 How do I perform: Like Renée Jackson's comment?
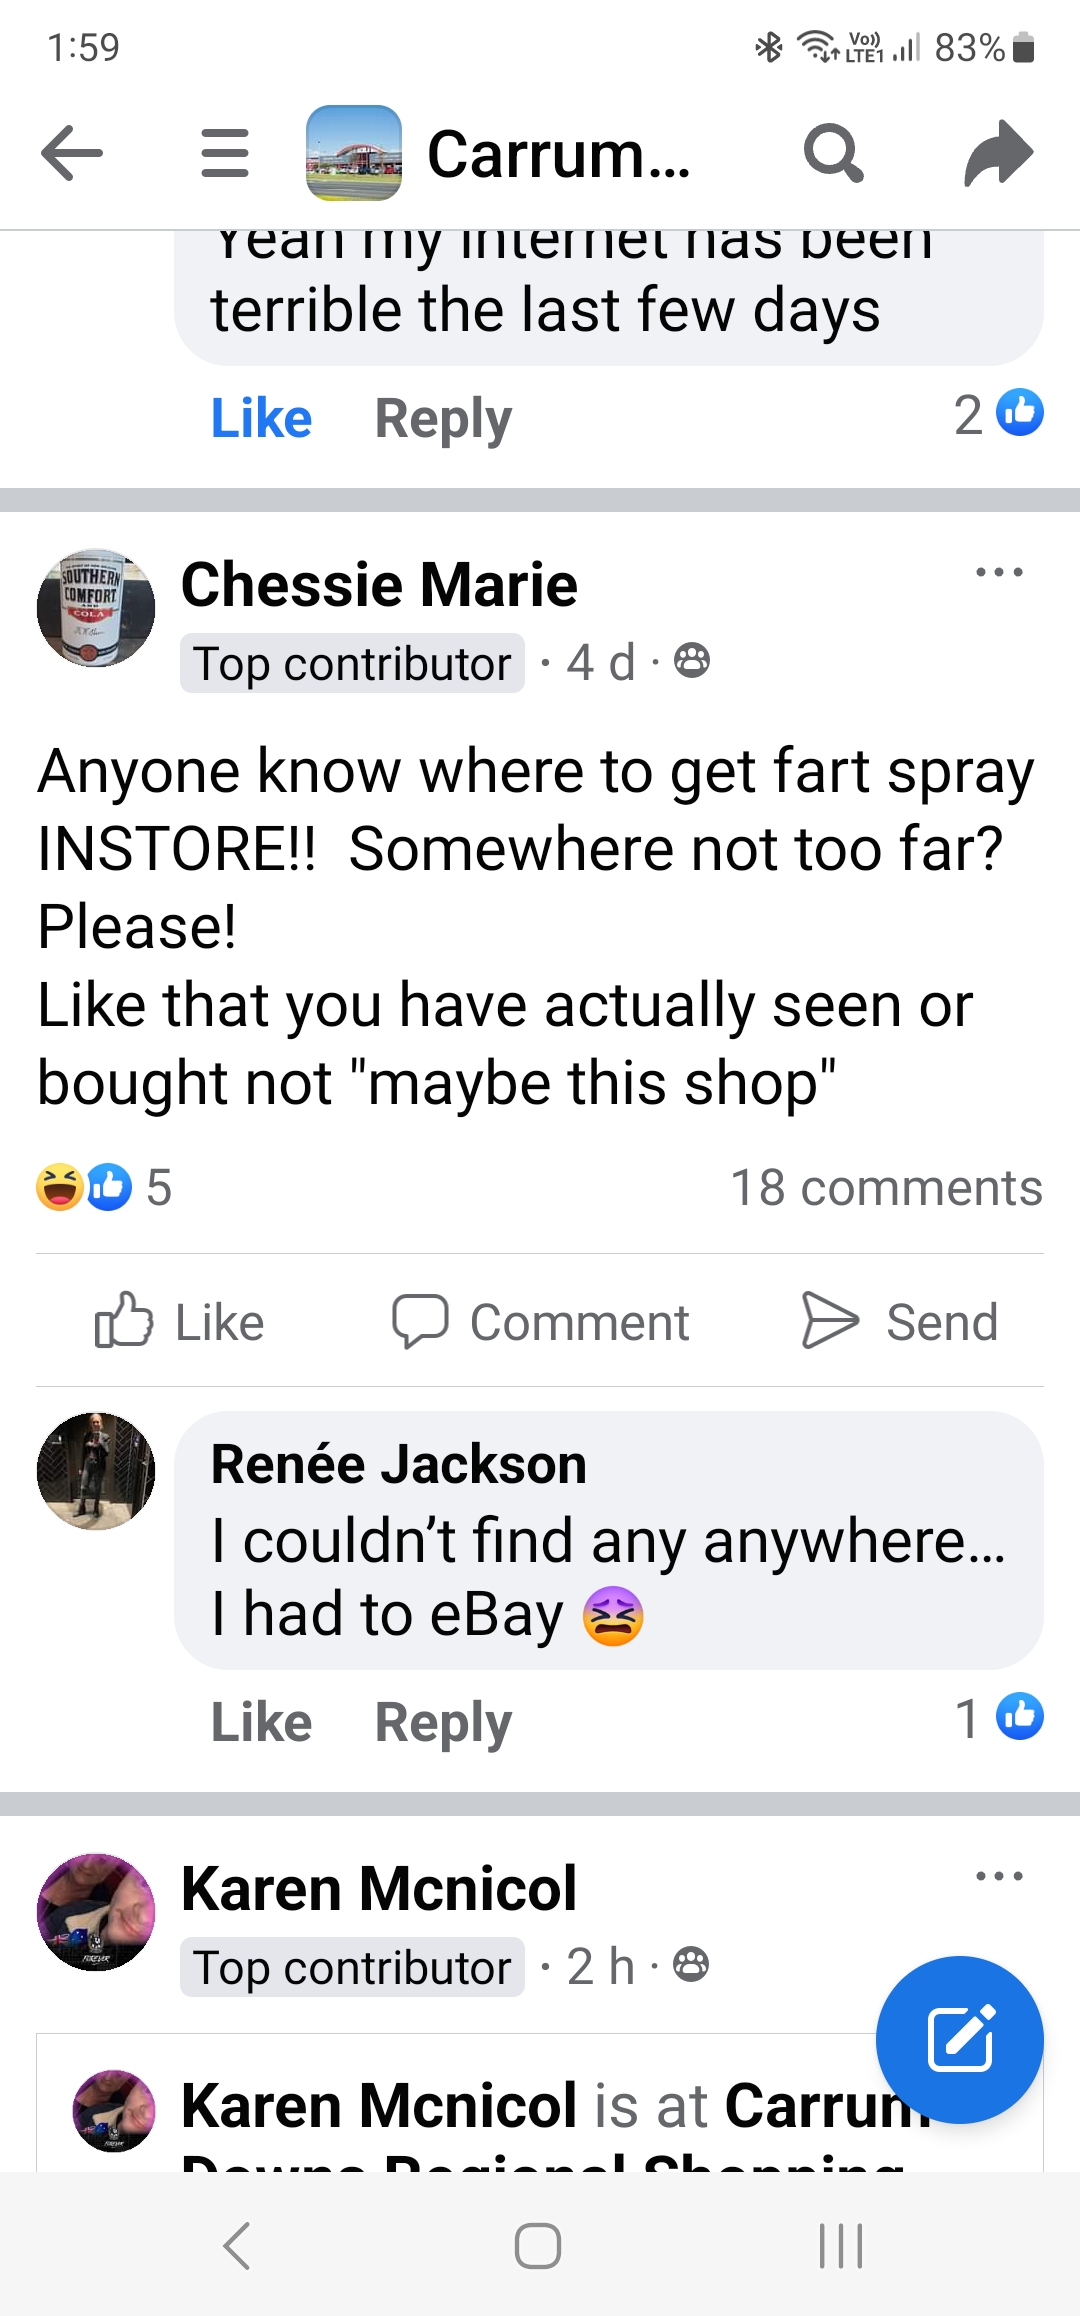[x=261, y=1722]
